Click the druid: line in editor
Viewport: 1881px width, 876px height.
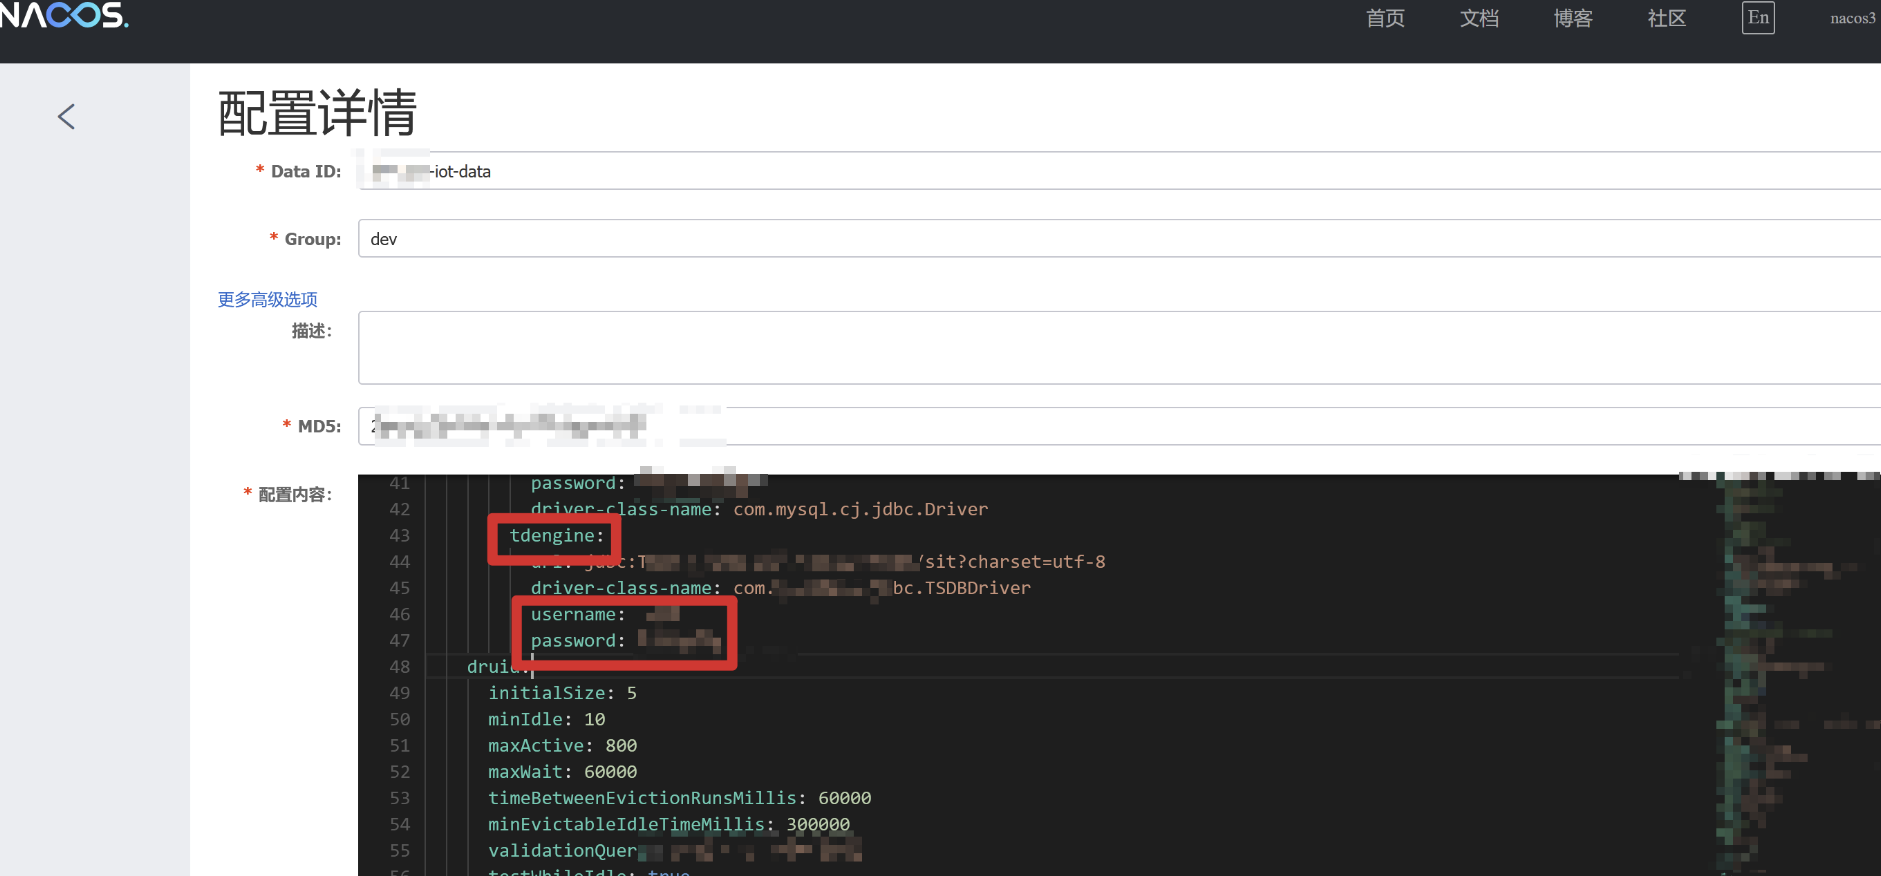coord(497,667)
